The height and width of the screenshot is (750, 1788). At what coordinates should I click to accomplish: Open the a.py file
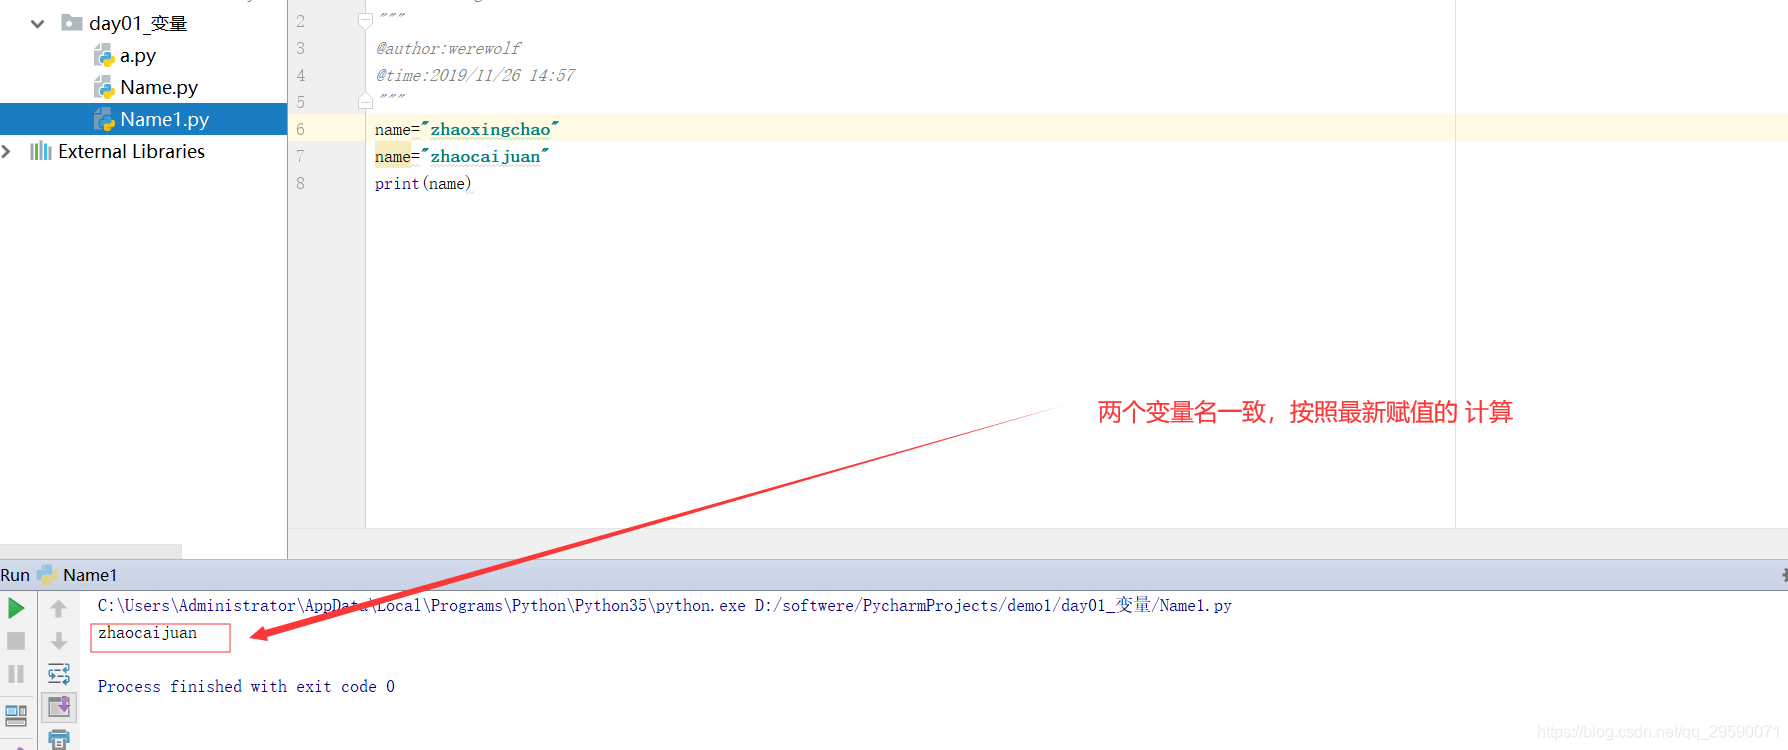point(138,56)
